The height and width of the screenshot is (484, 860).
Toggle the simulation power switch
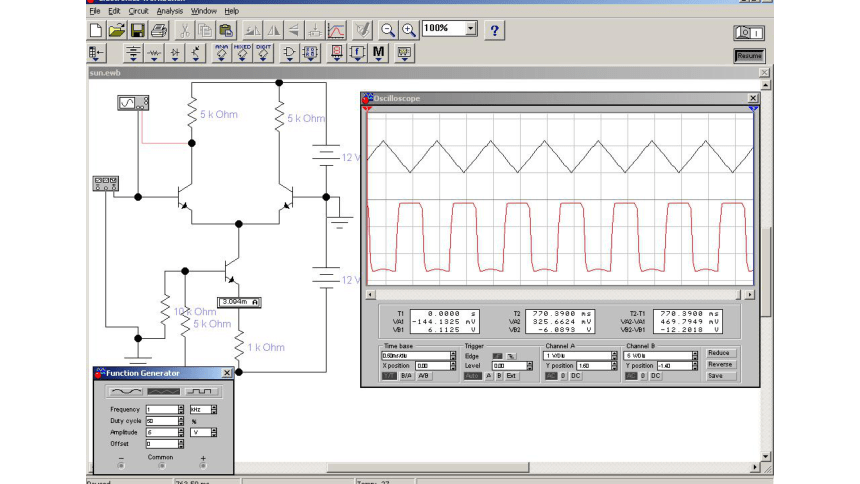(x=749, y=33)
